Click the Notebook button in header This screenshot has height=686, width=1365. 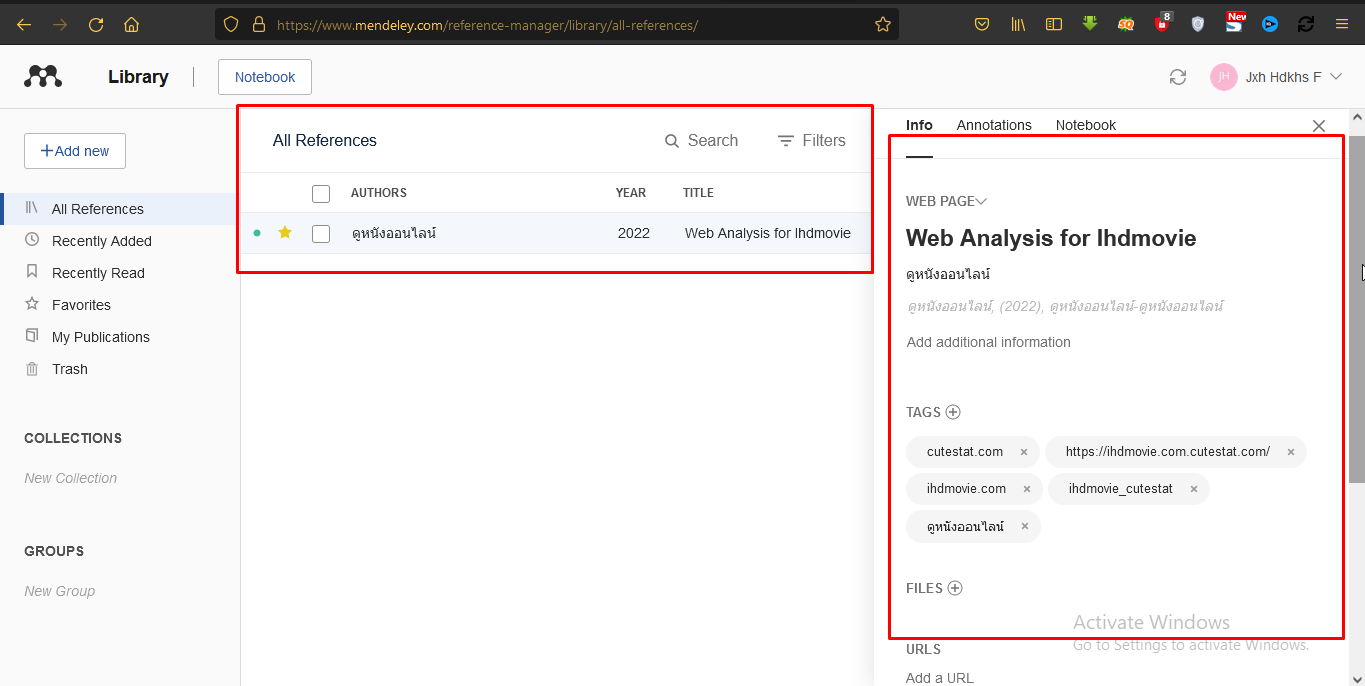pyautogui.click(x=265, y=77)
